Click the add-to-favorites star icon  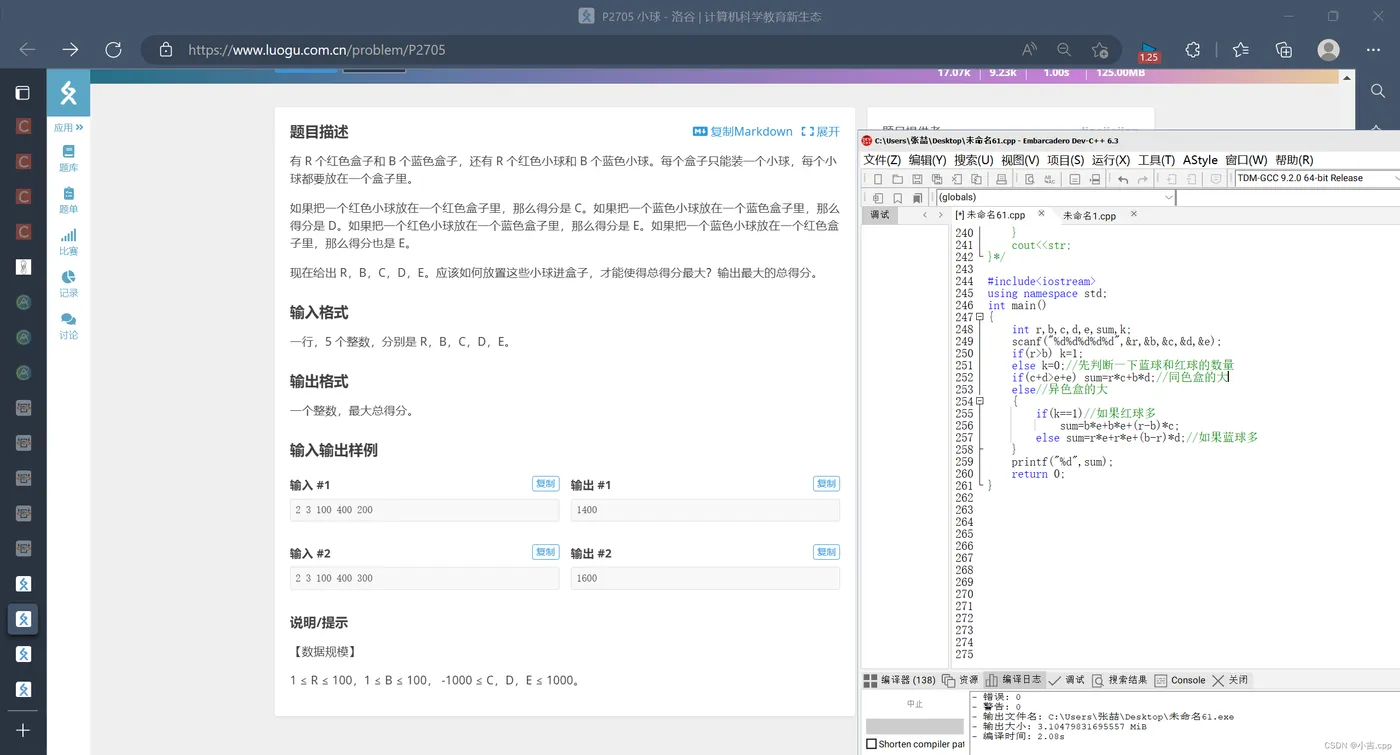click(x=1100, y=50)
